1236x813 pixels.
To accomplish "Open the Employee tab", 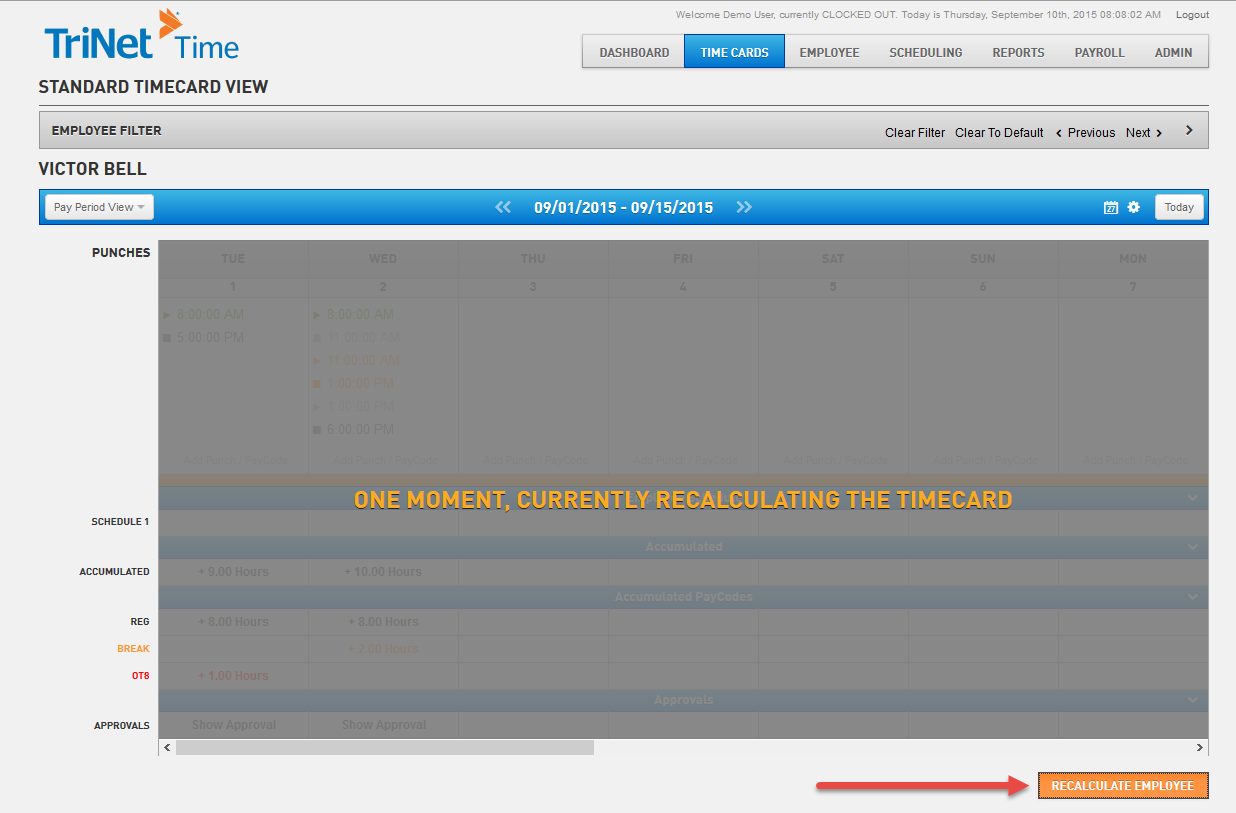I will (x=829, y=52).
